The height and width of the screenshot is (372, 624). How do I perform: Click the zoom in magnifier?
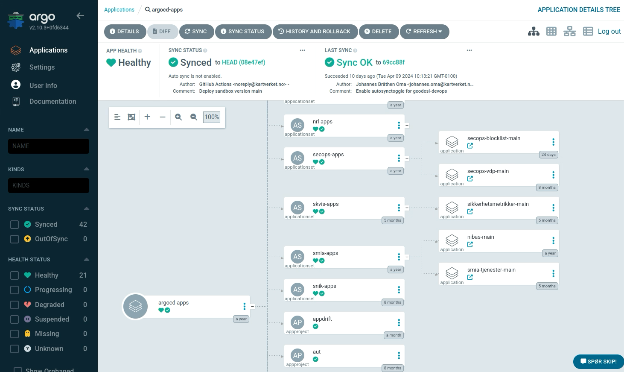pos(178,117)
